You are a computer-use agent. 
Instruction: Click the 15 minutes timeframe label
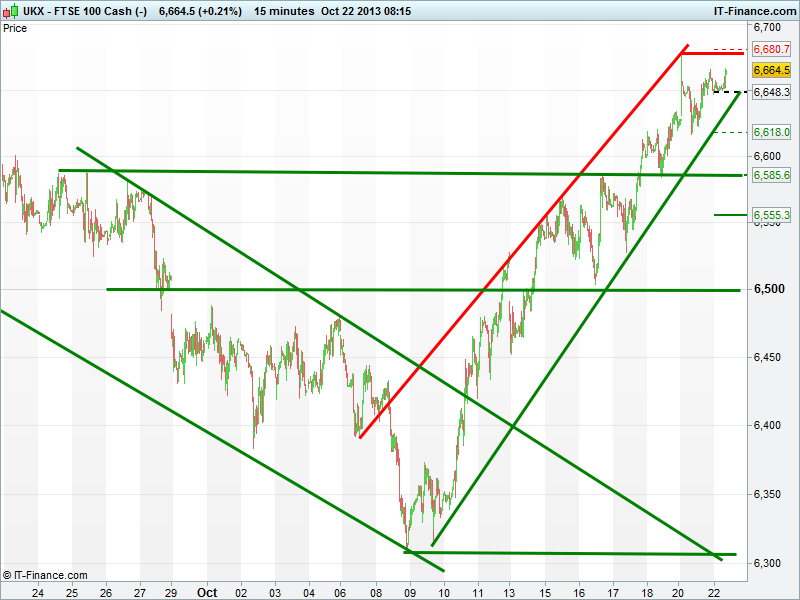(x=284, y=11)
